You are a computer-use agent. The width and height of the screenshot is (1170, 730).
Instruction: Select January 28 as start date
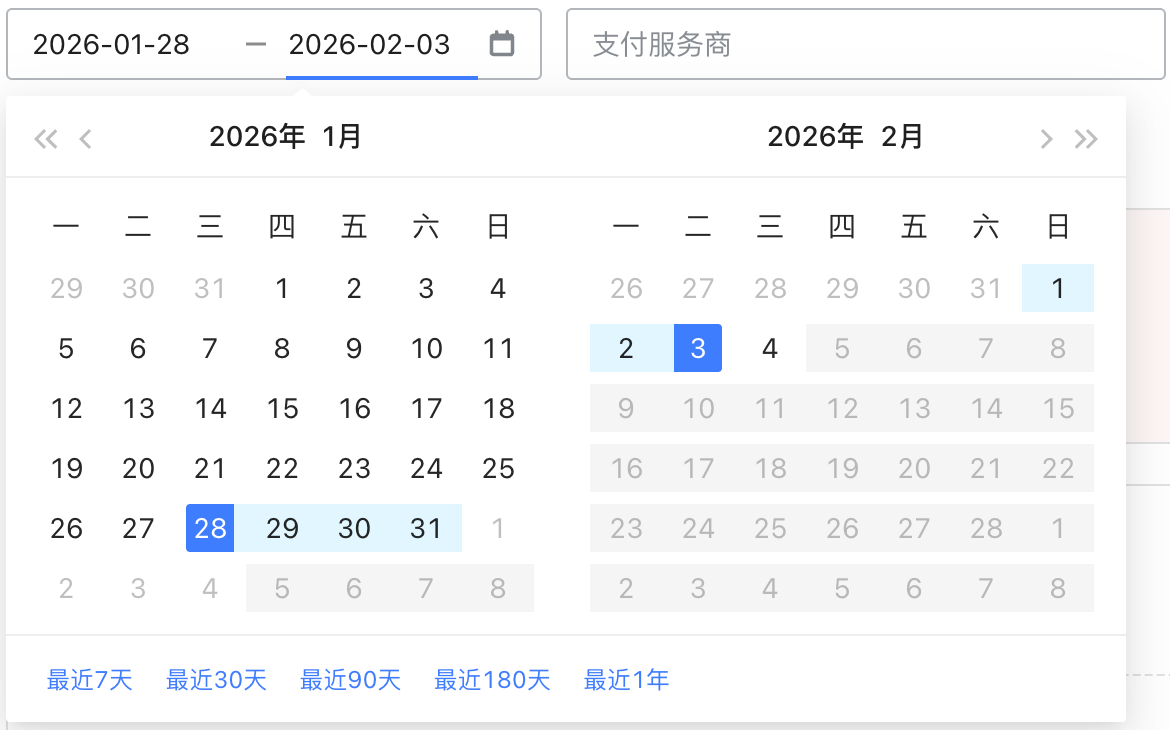click(210, 528)
